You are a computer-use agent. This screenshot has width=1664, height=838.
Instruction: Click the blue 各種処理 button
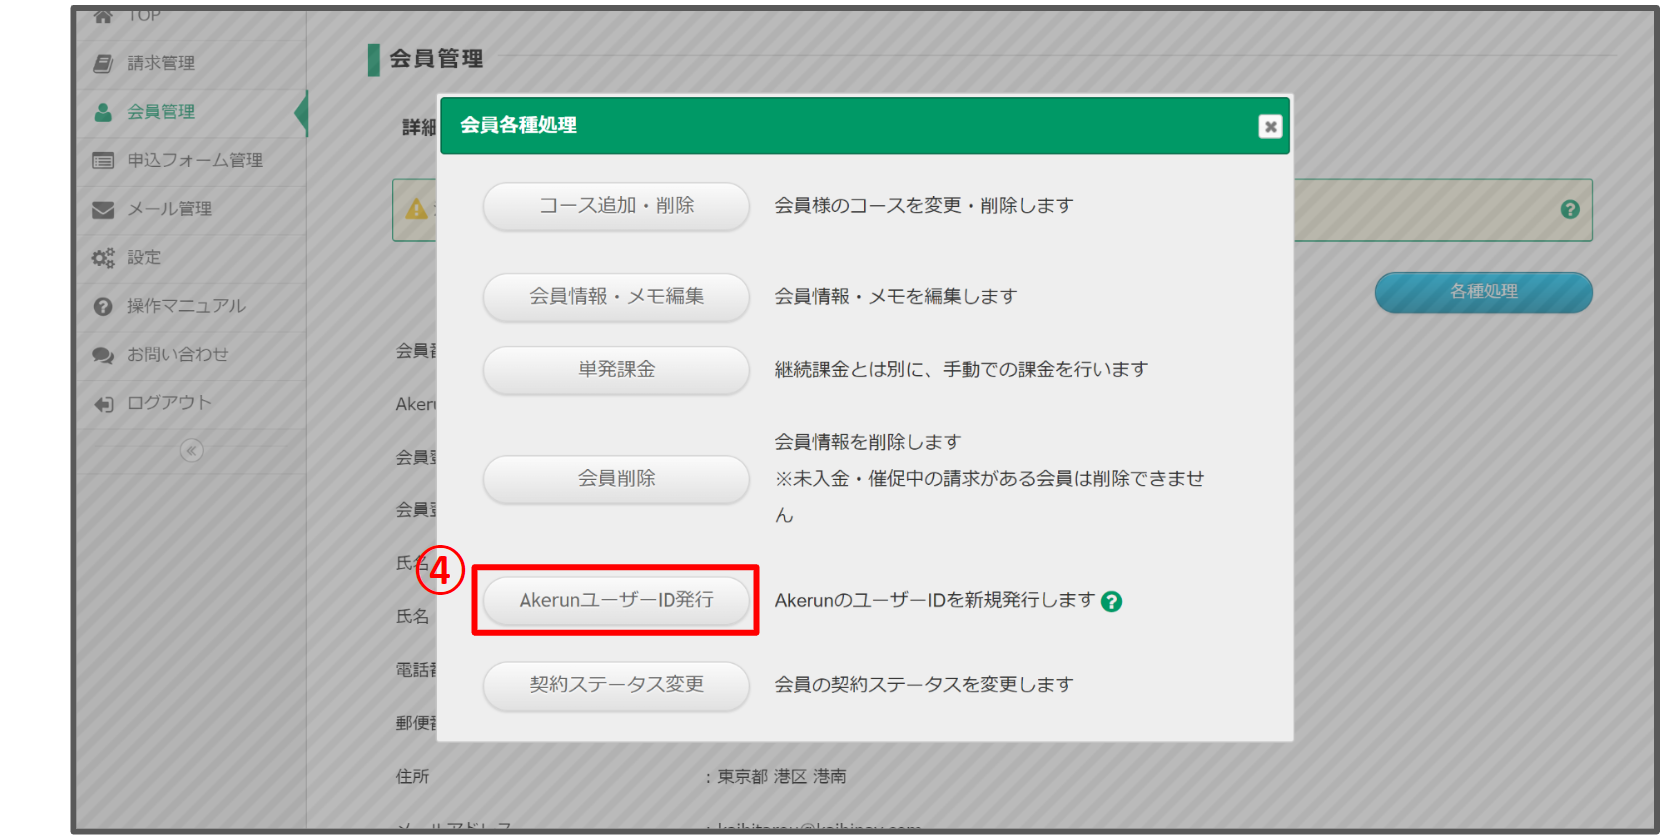pyautogui.click(x=1483, y=292)
